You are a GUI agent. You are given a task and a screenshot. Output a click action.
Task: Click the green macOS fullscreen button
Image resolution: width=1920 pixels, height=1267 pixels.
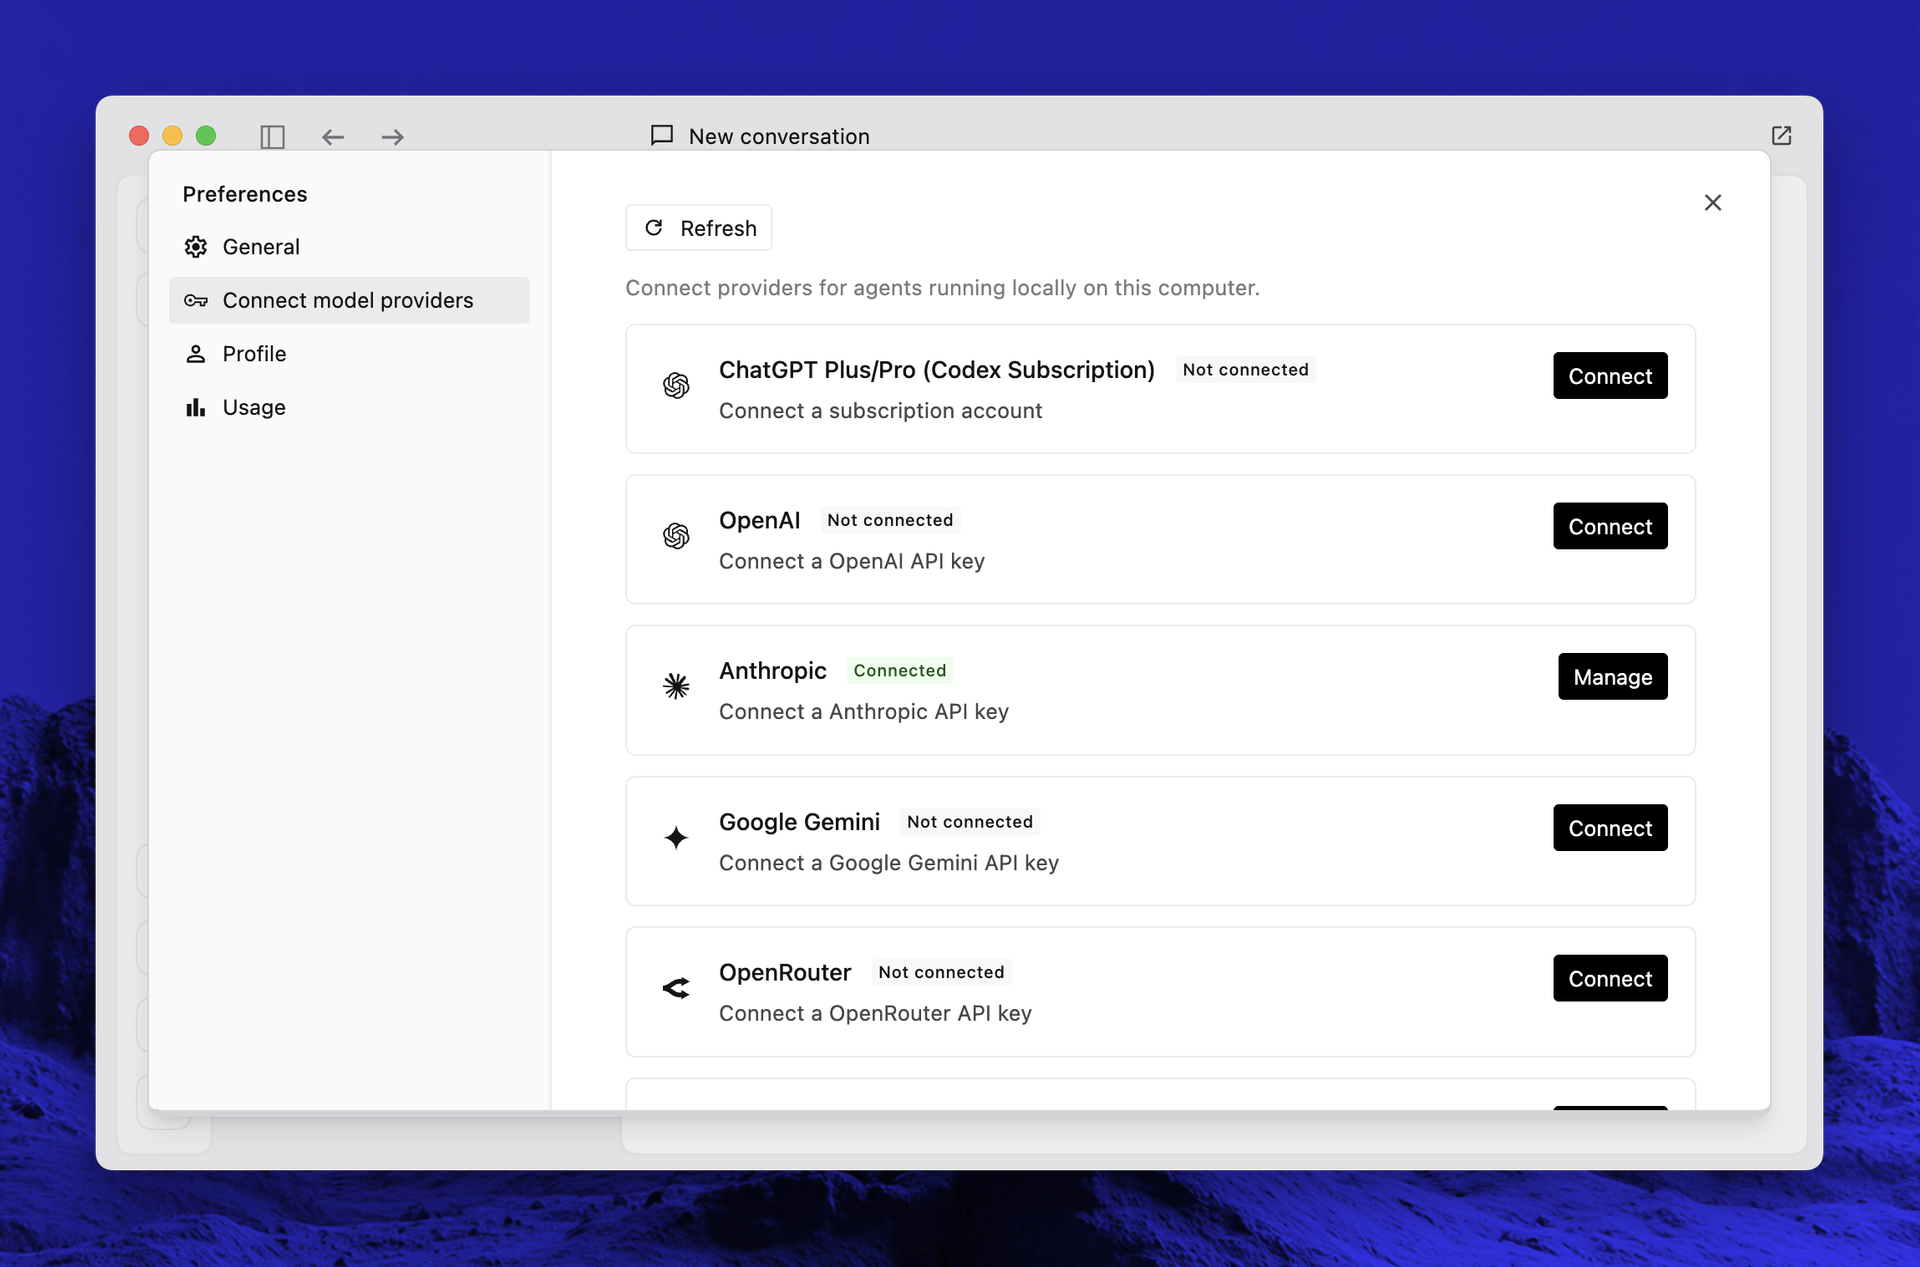point(206,136)
